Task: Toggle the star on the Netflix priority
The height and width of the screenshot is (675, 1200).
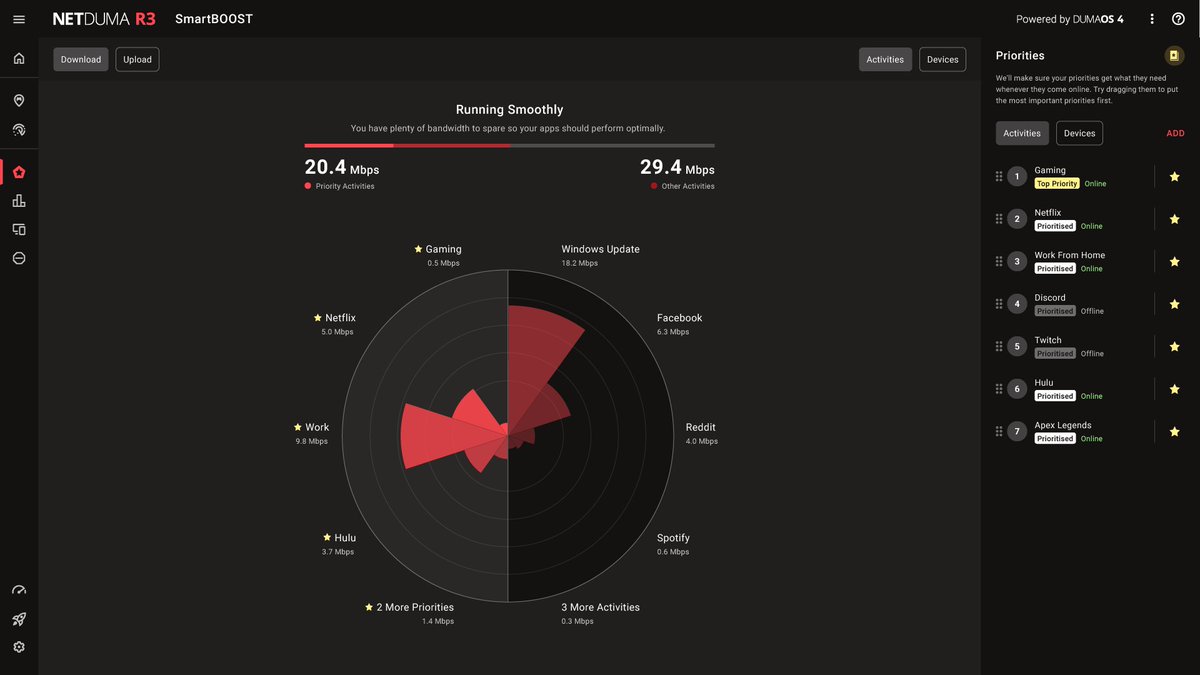Action: point(1174,218)
